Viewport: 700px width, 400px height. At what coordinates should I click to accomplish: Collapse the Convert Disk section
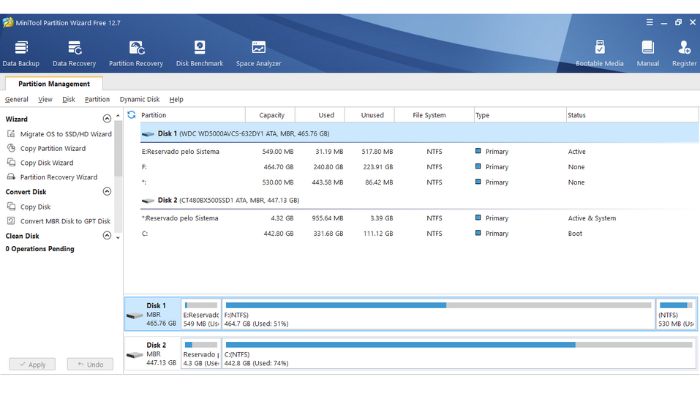107,192
